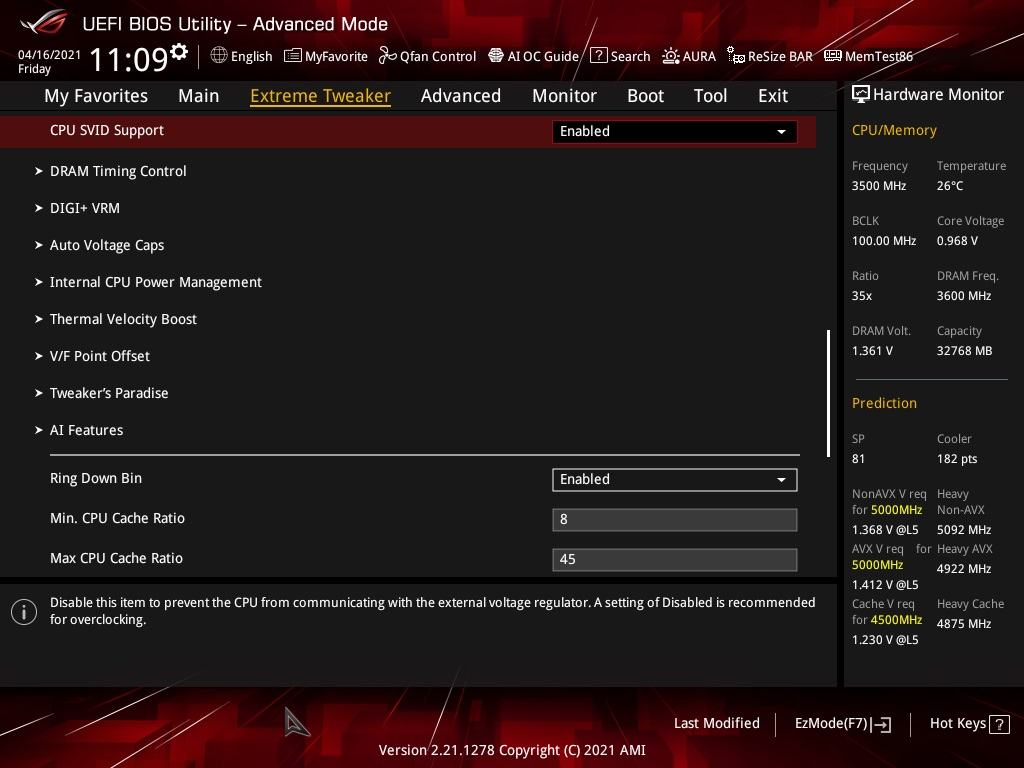Image resolution: width=1024 pixels, height=768 pixels.
Task: Click the 5092 MHz Heavy Non-AVX value
Action: pos(964,530)
